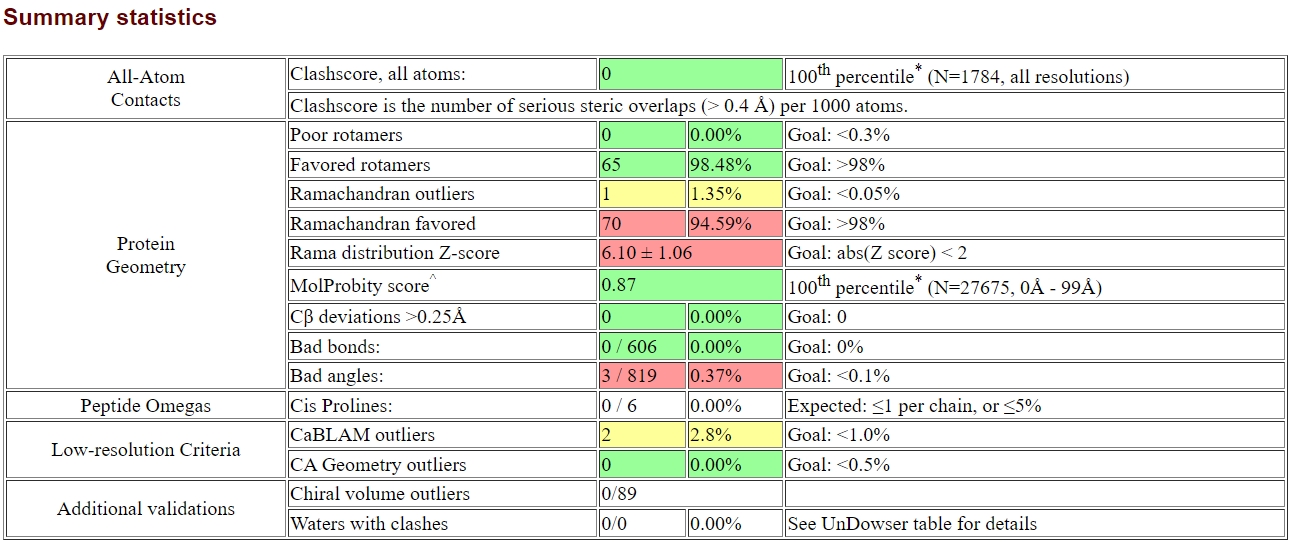Image resolution: width=1290 pixels, height=542 pixels.
Task: Click the Additional validations category cell
Action: pyautogui.click(x=146, y=509)
